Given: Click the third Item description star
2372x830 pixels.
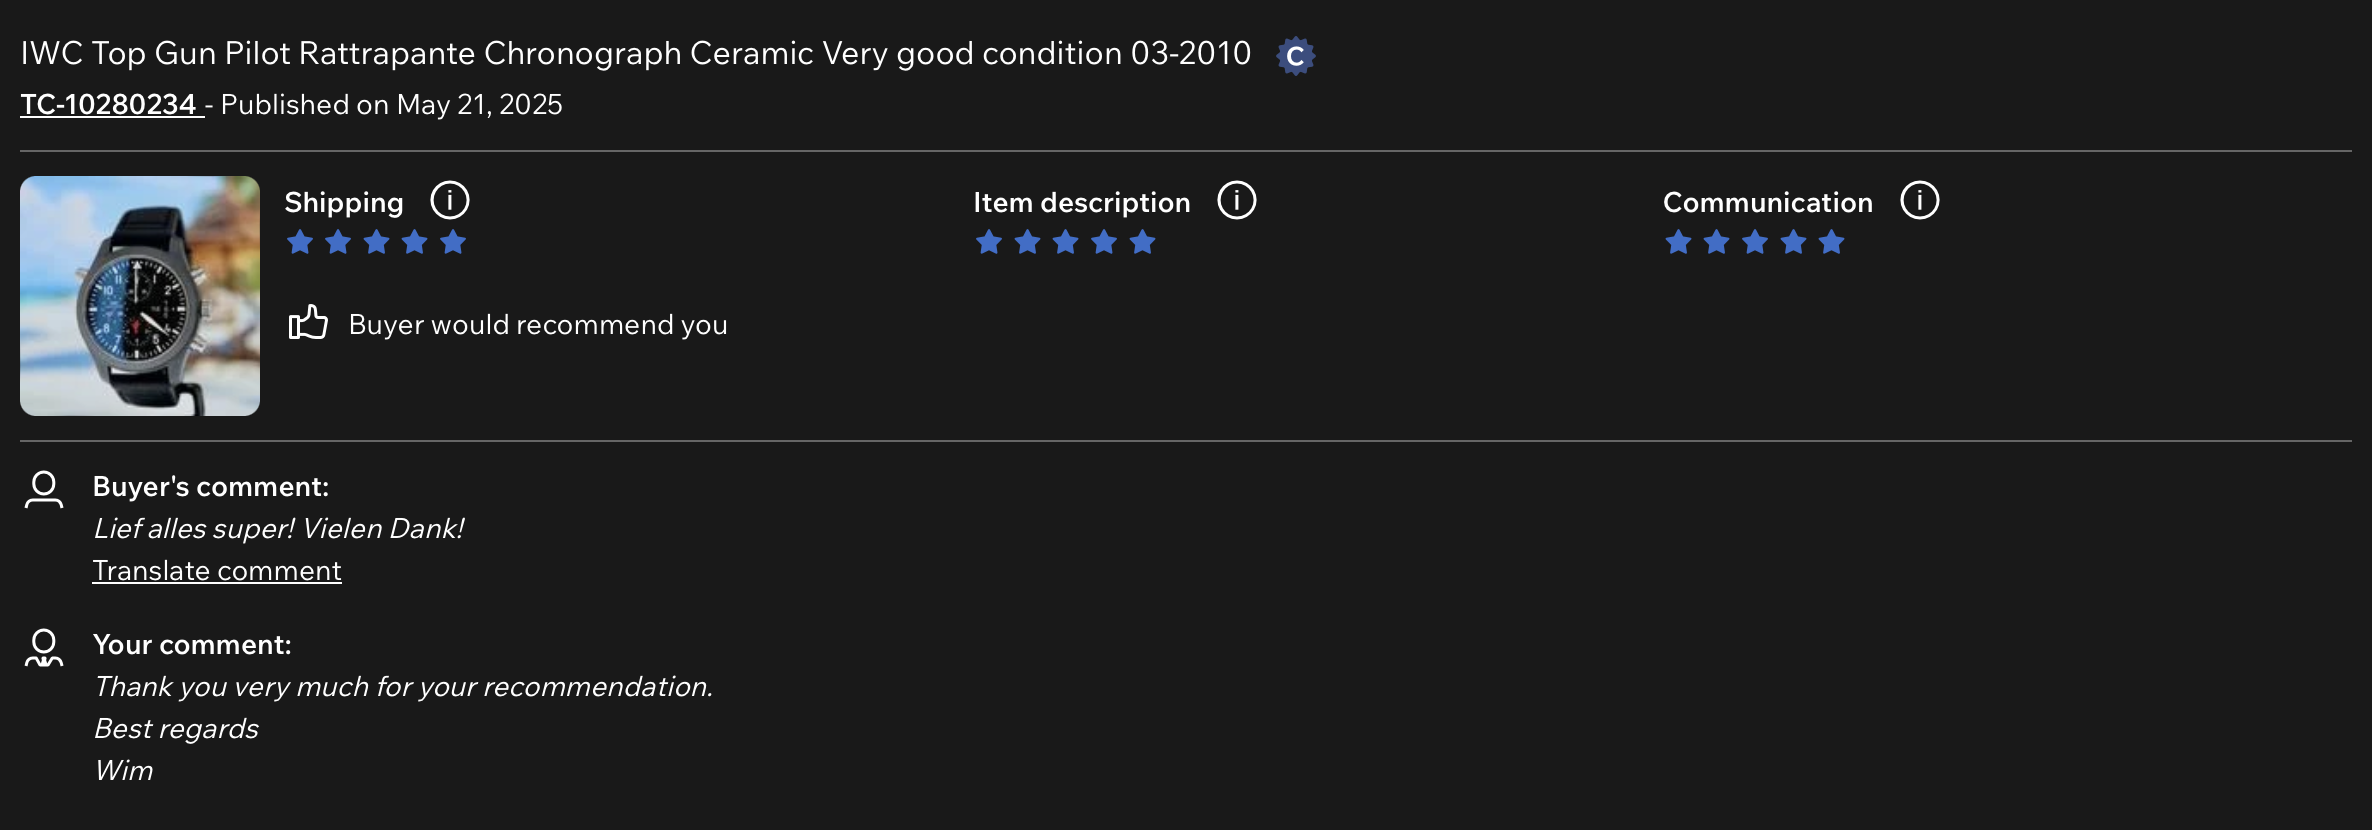Looking at the screenshot, I should 1066,242.
